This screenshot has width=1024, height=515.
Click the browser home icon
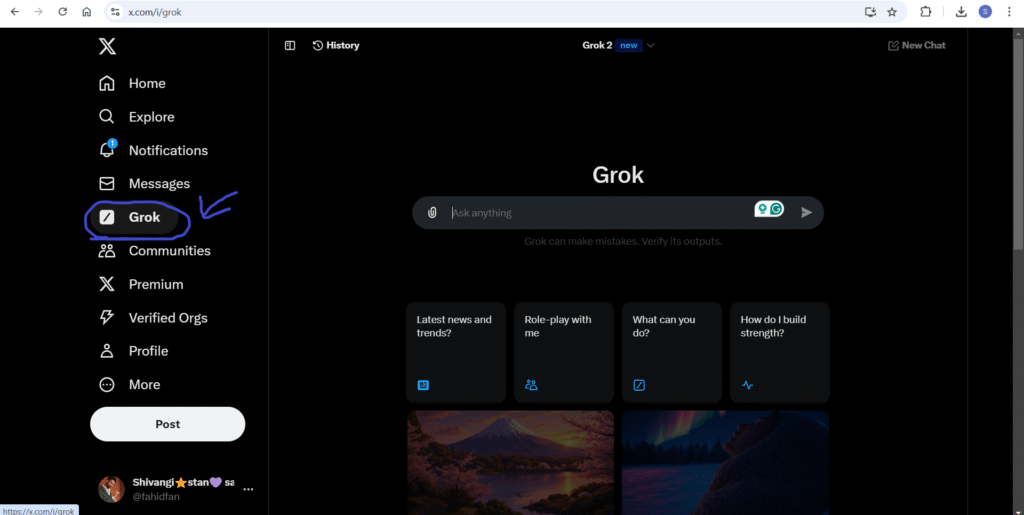pyautogui.click(x=86, y=12)
